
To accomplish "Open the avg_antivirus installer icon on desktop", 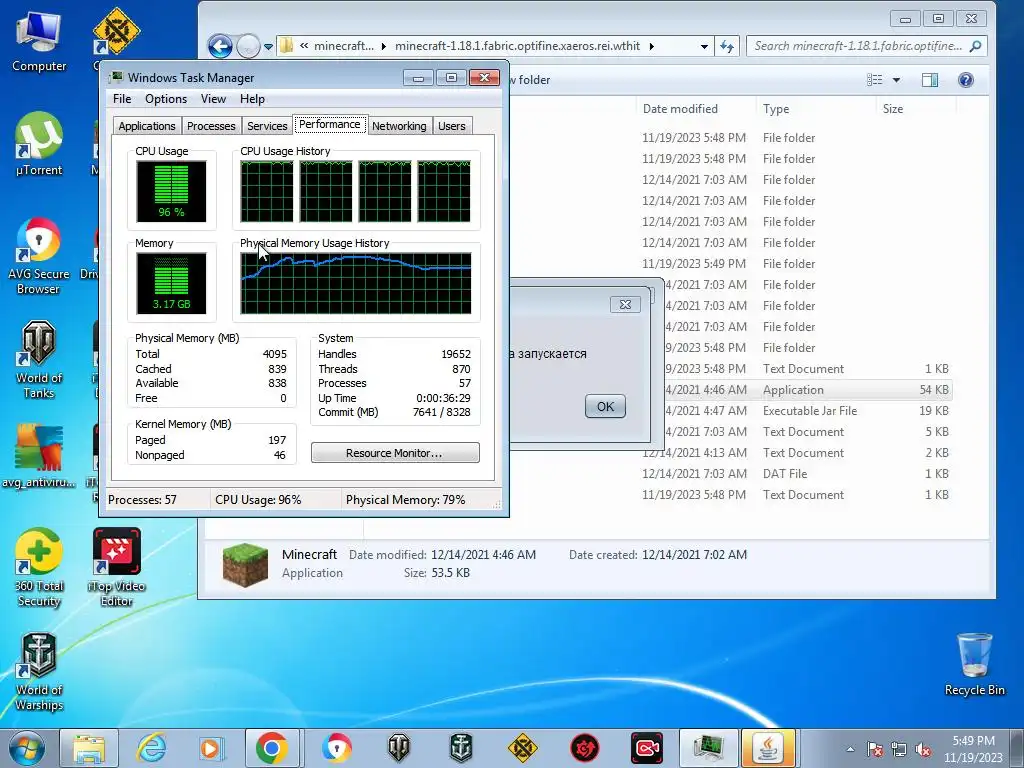I will 39,456.
